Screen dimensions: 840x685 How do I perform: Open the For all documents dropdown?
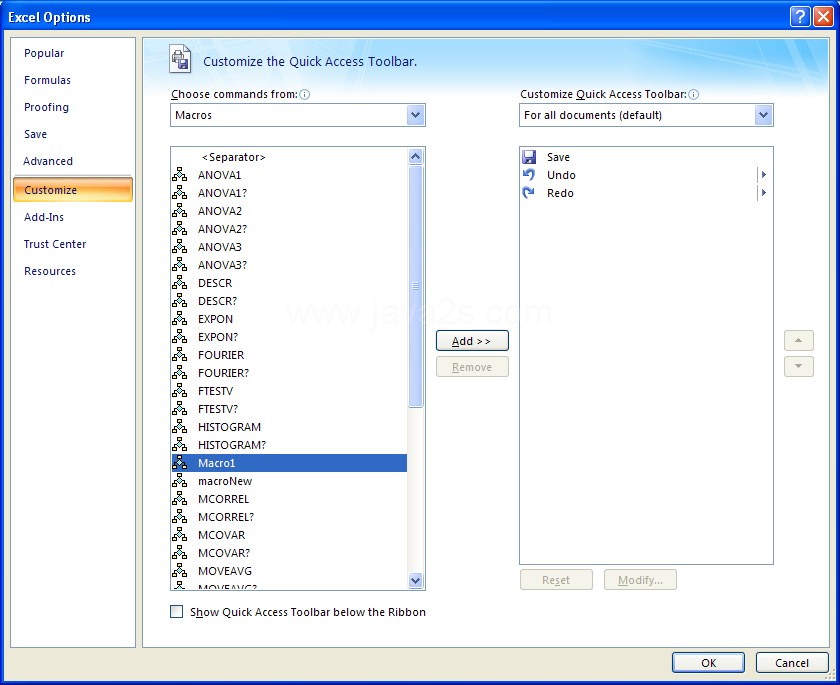click(763, 115)
